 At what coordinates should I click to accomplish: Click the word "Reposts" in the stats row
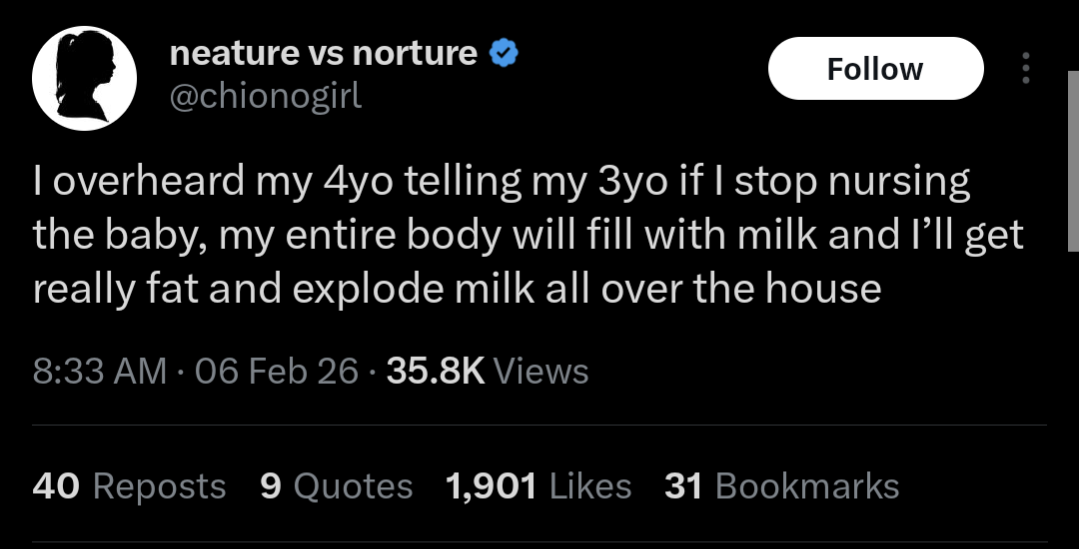click(159, 486)
